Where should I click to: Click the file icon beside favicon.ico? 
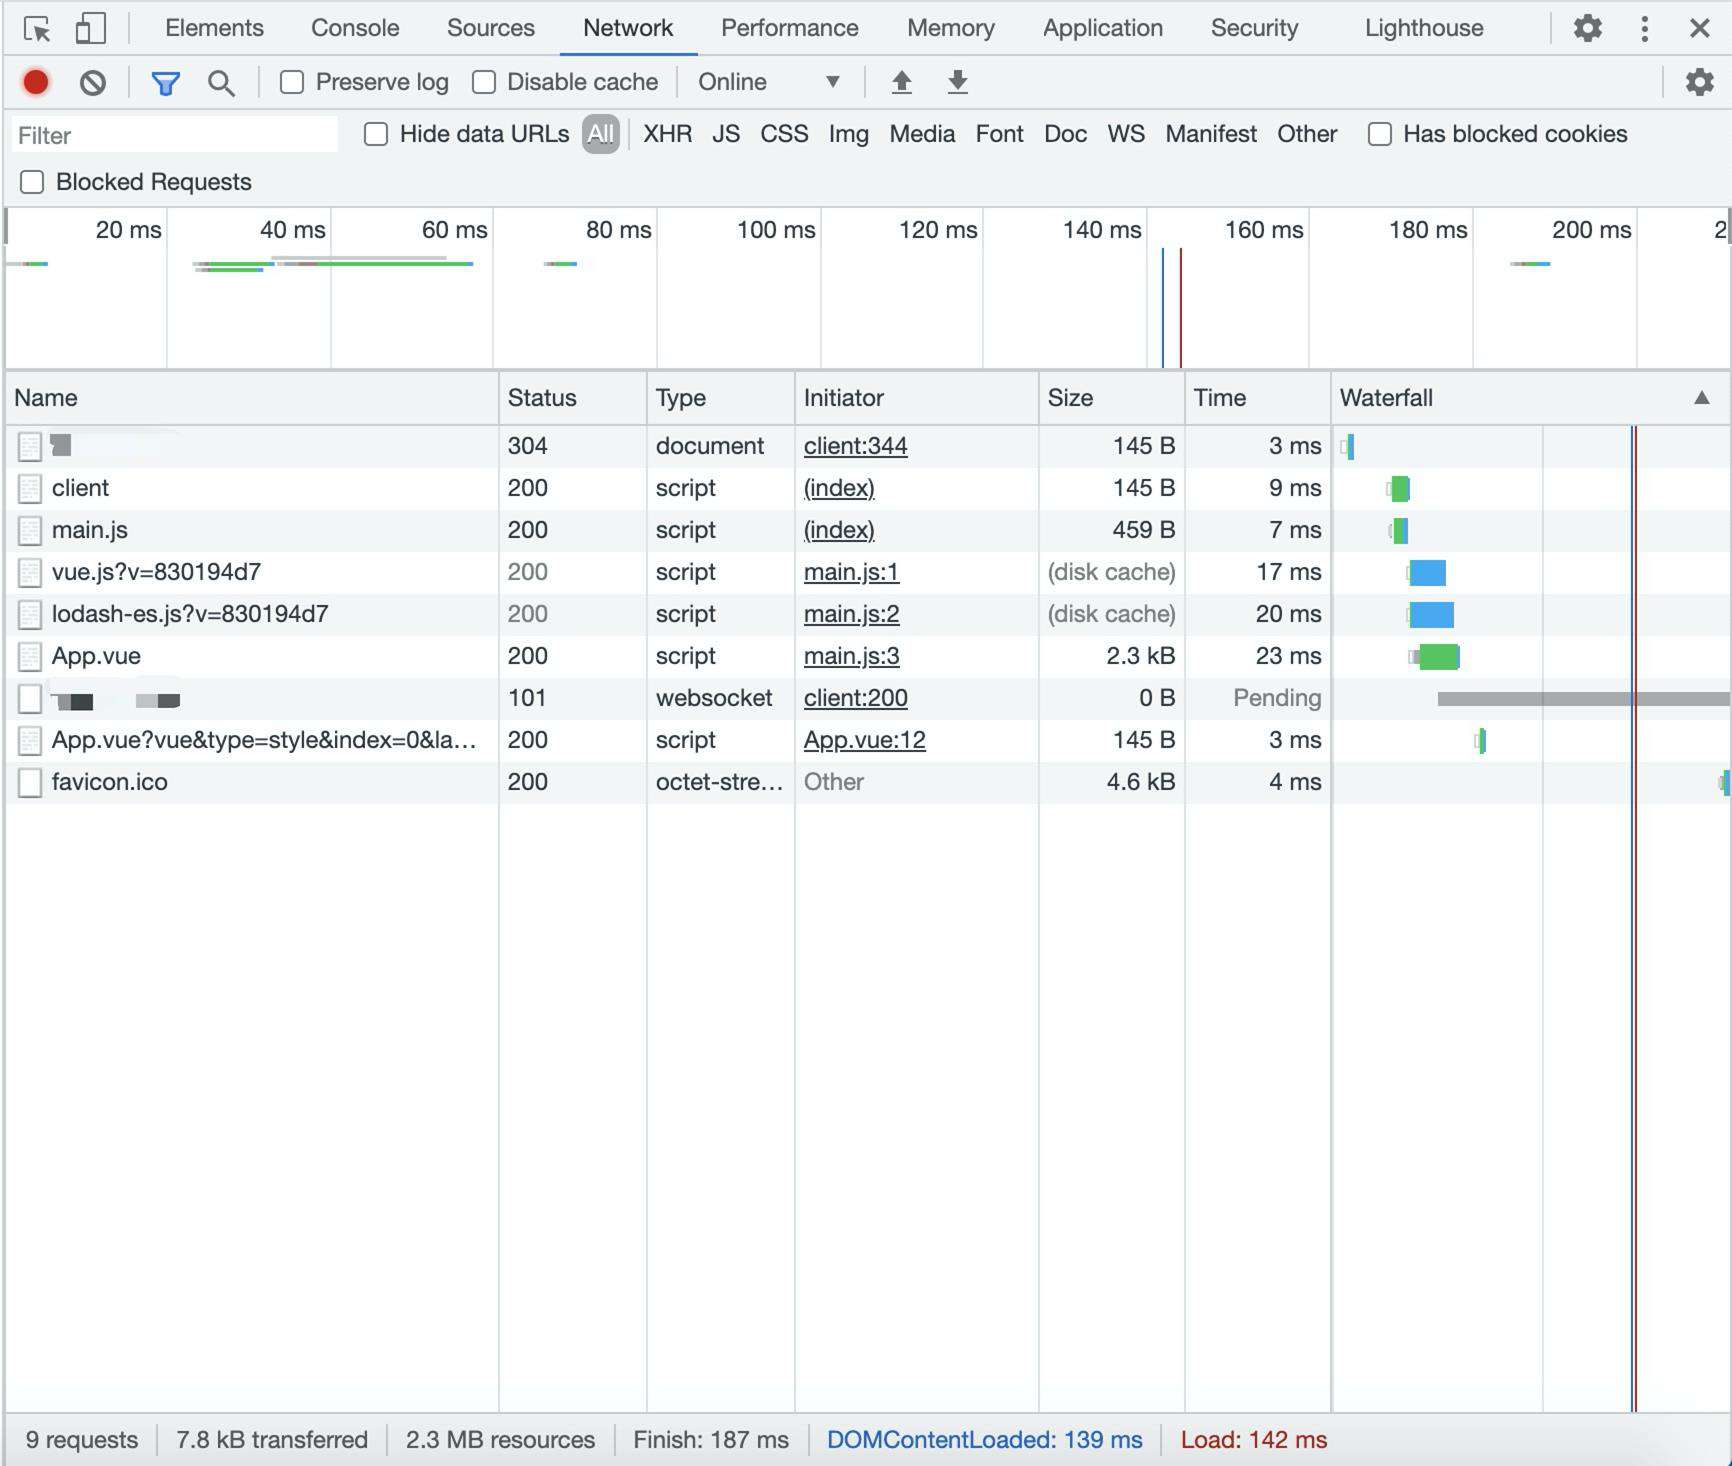point(30,782)
